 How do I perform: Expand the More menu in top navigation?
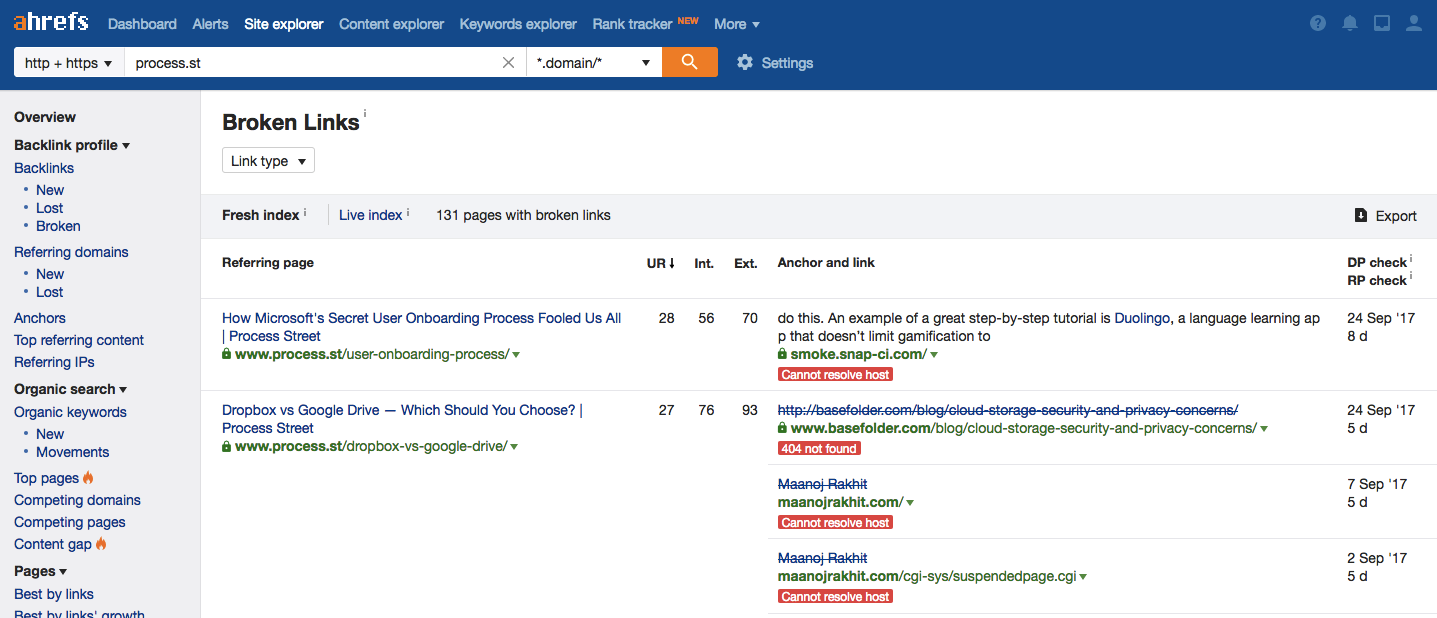[x=737, y=23]
